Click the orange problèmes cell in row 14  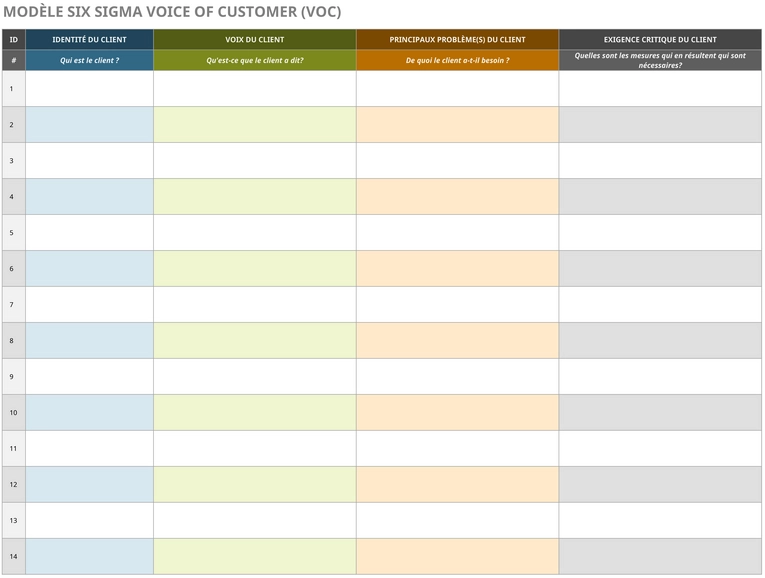coord(458,557)
